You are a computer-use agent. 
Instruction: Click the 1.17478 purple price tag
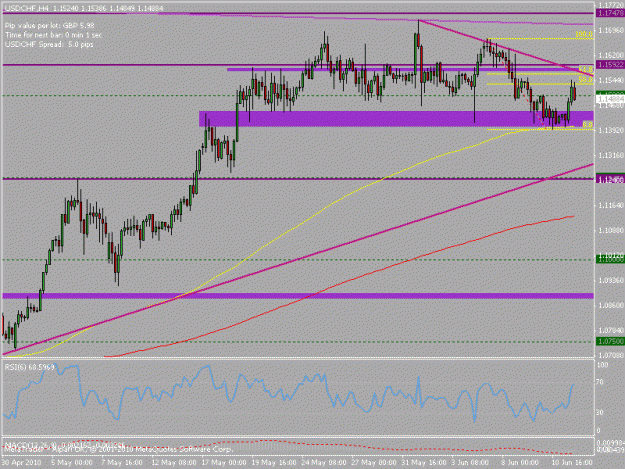[610, 13]
